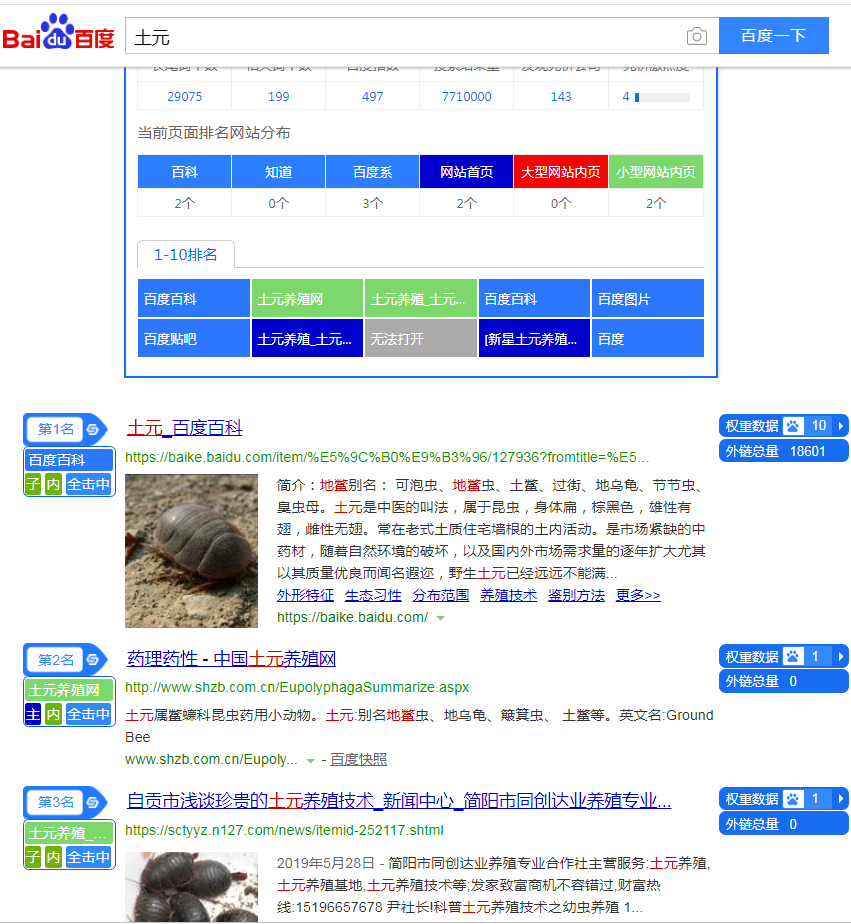
Task: Open camera image search icon
Action: pyautogui.click(x=697, y=37)
